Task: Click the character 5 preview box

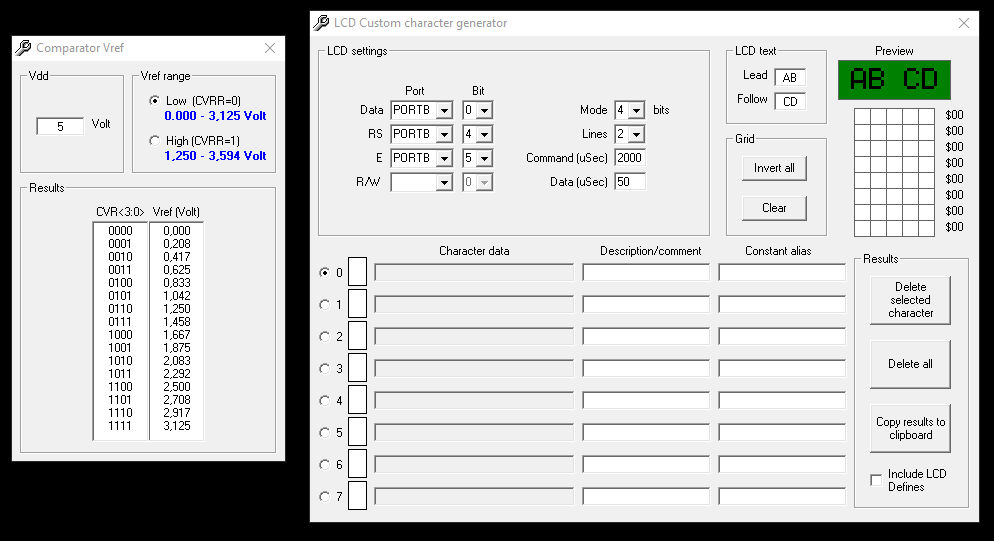Action: coord(358,432)
